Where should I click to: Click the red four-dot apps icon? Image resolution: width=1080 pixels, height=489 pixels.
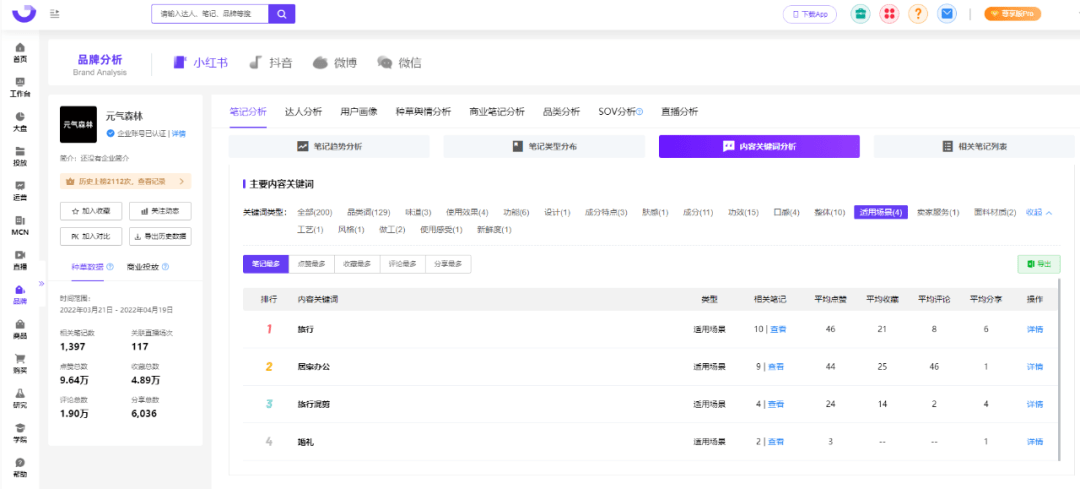coord(889,14)
